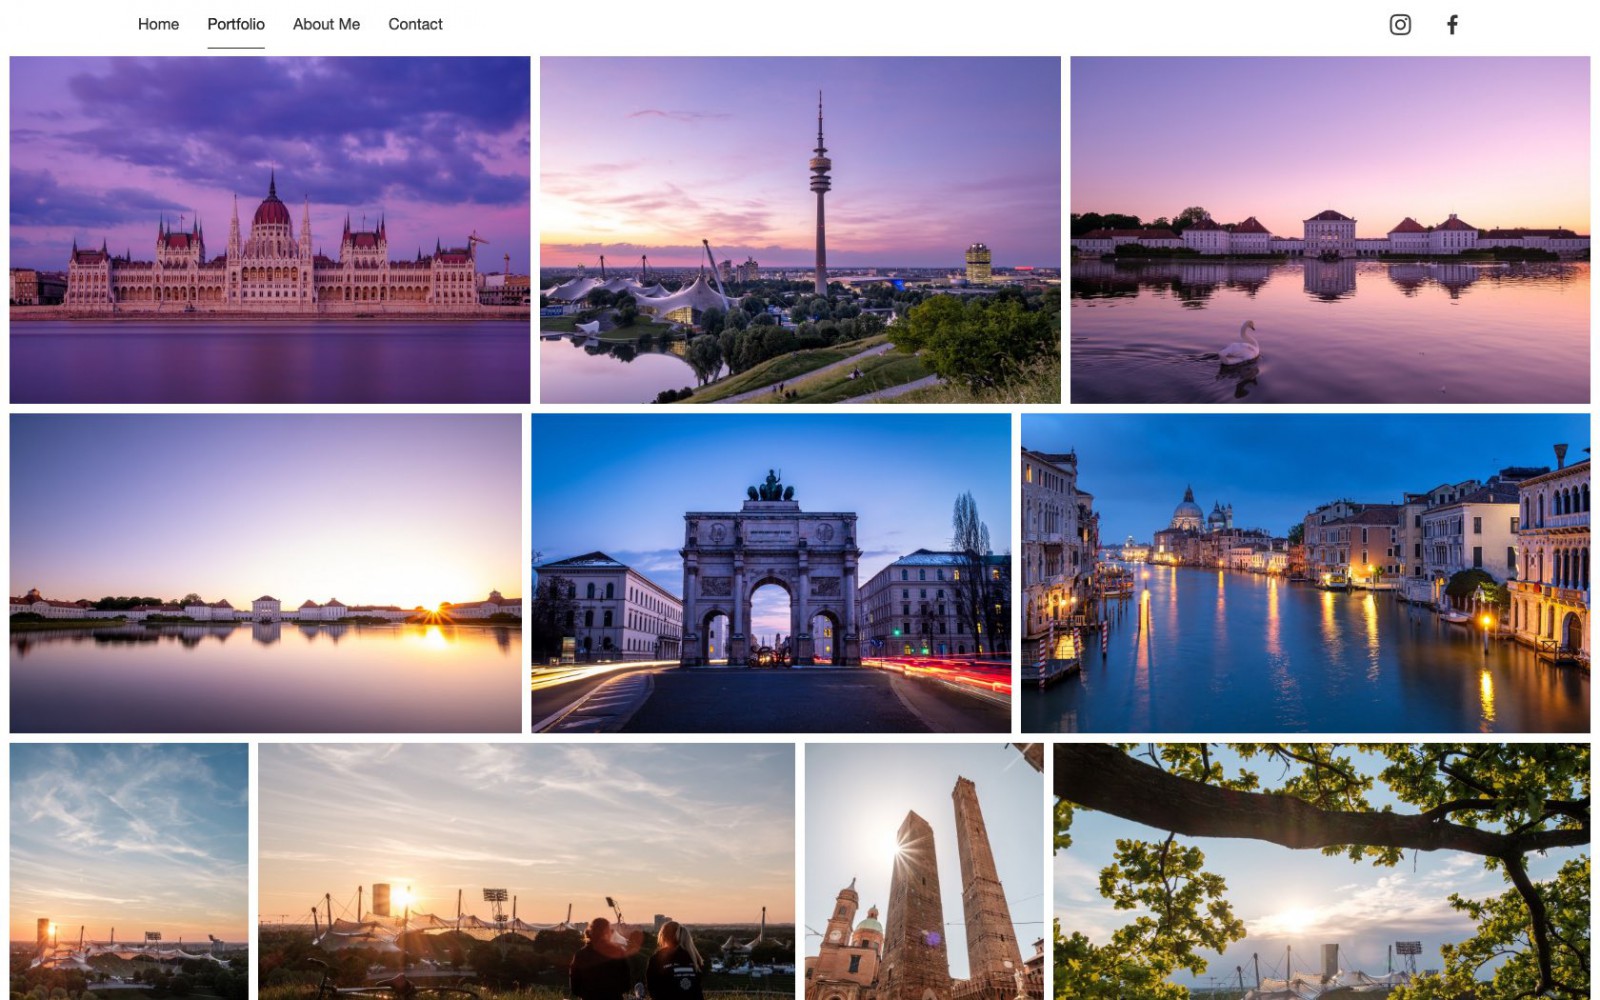View the palace sunburst reflection photo
This screenshot has width=1600, height=1000.
point(266,573)
